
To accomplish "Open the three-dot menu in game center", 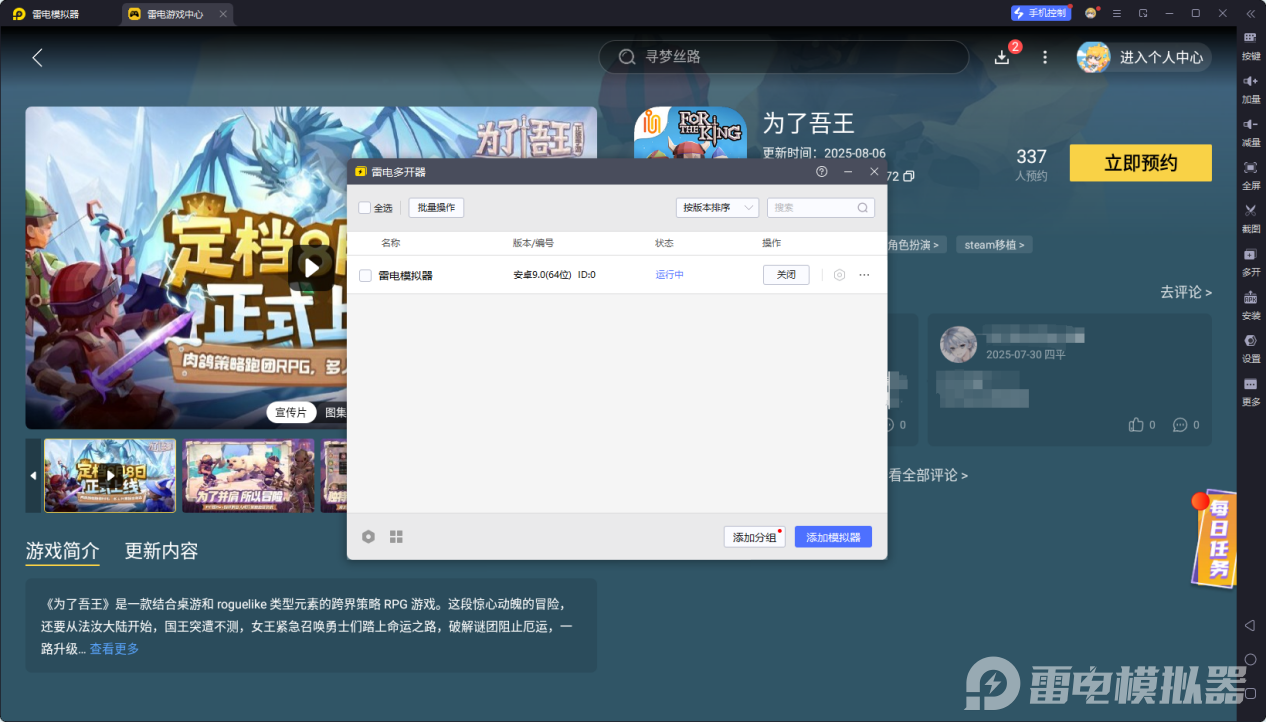I will click(1045, 57).
